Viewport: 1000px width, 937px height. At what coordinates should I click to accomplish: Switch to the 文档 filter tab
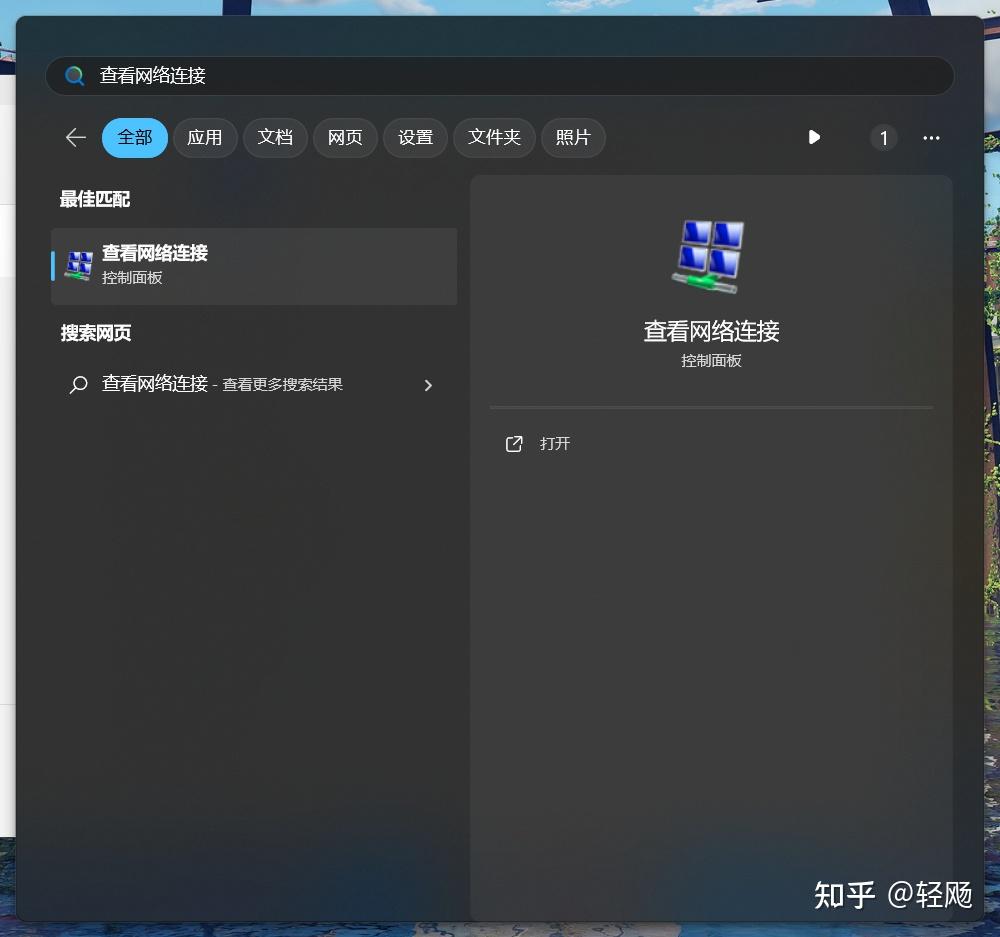coord(275,138)
